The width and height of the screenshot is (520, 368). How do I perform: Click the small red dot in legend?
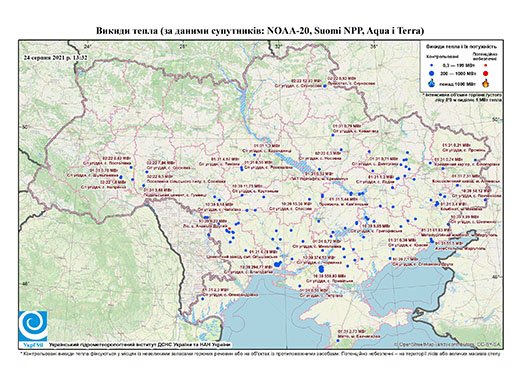tap(486, 65)
